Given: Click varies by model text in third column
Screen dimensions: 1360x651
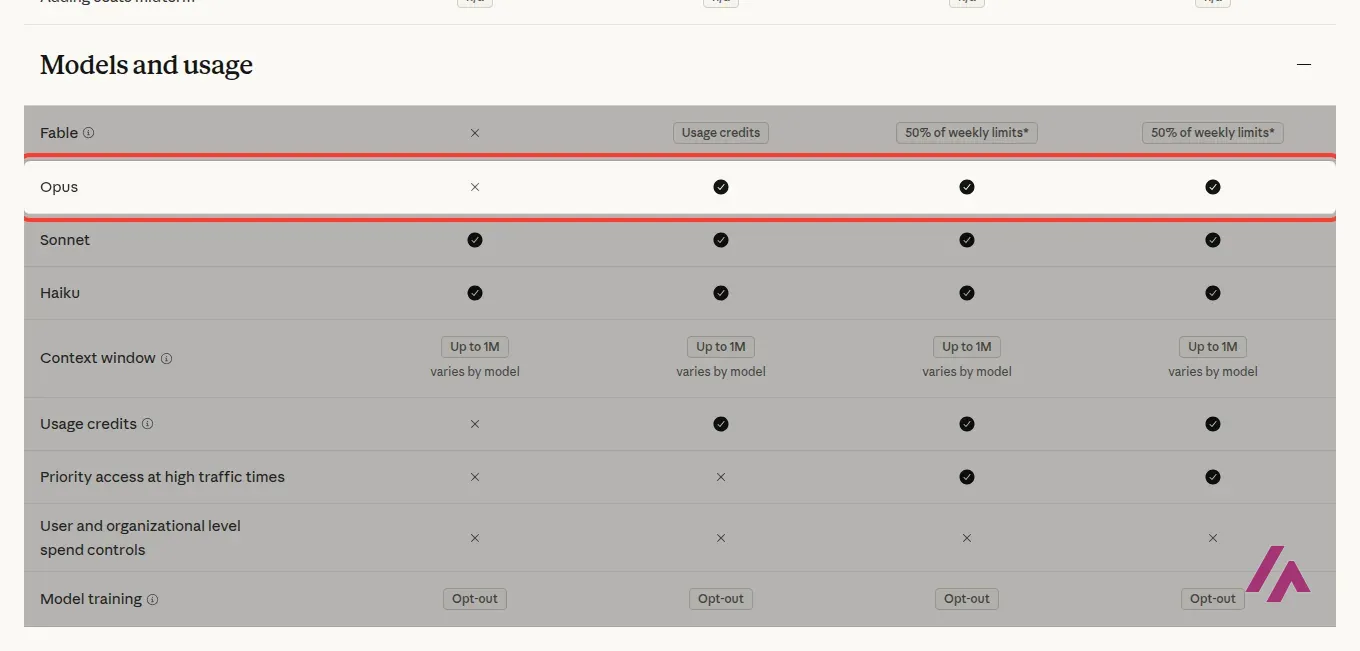Looking at the screenshot, I should click(967, 372).
